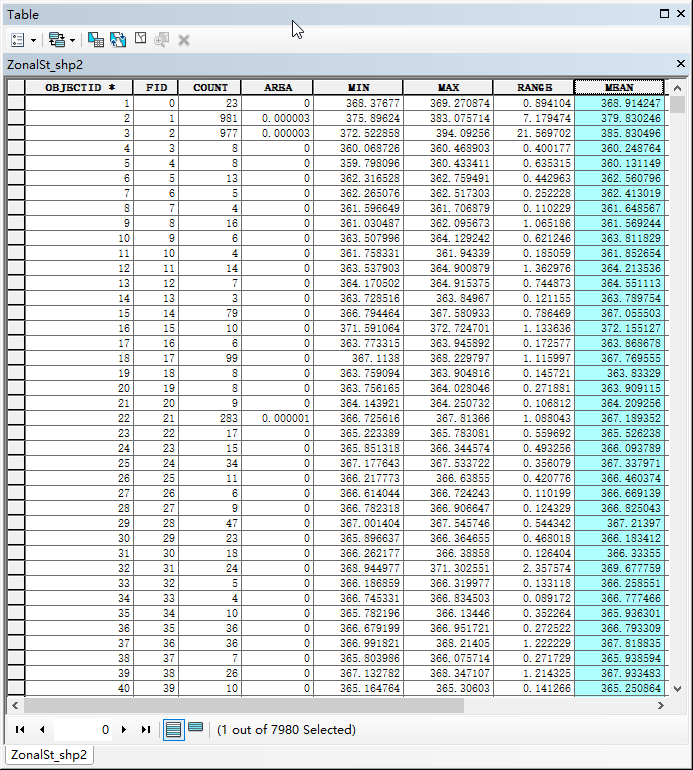Click the FID column header

[156, 87]
